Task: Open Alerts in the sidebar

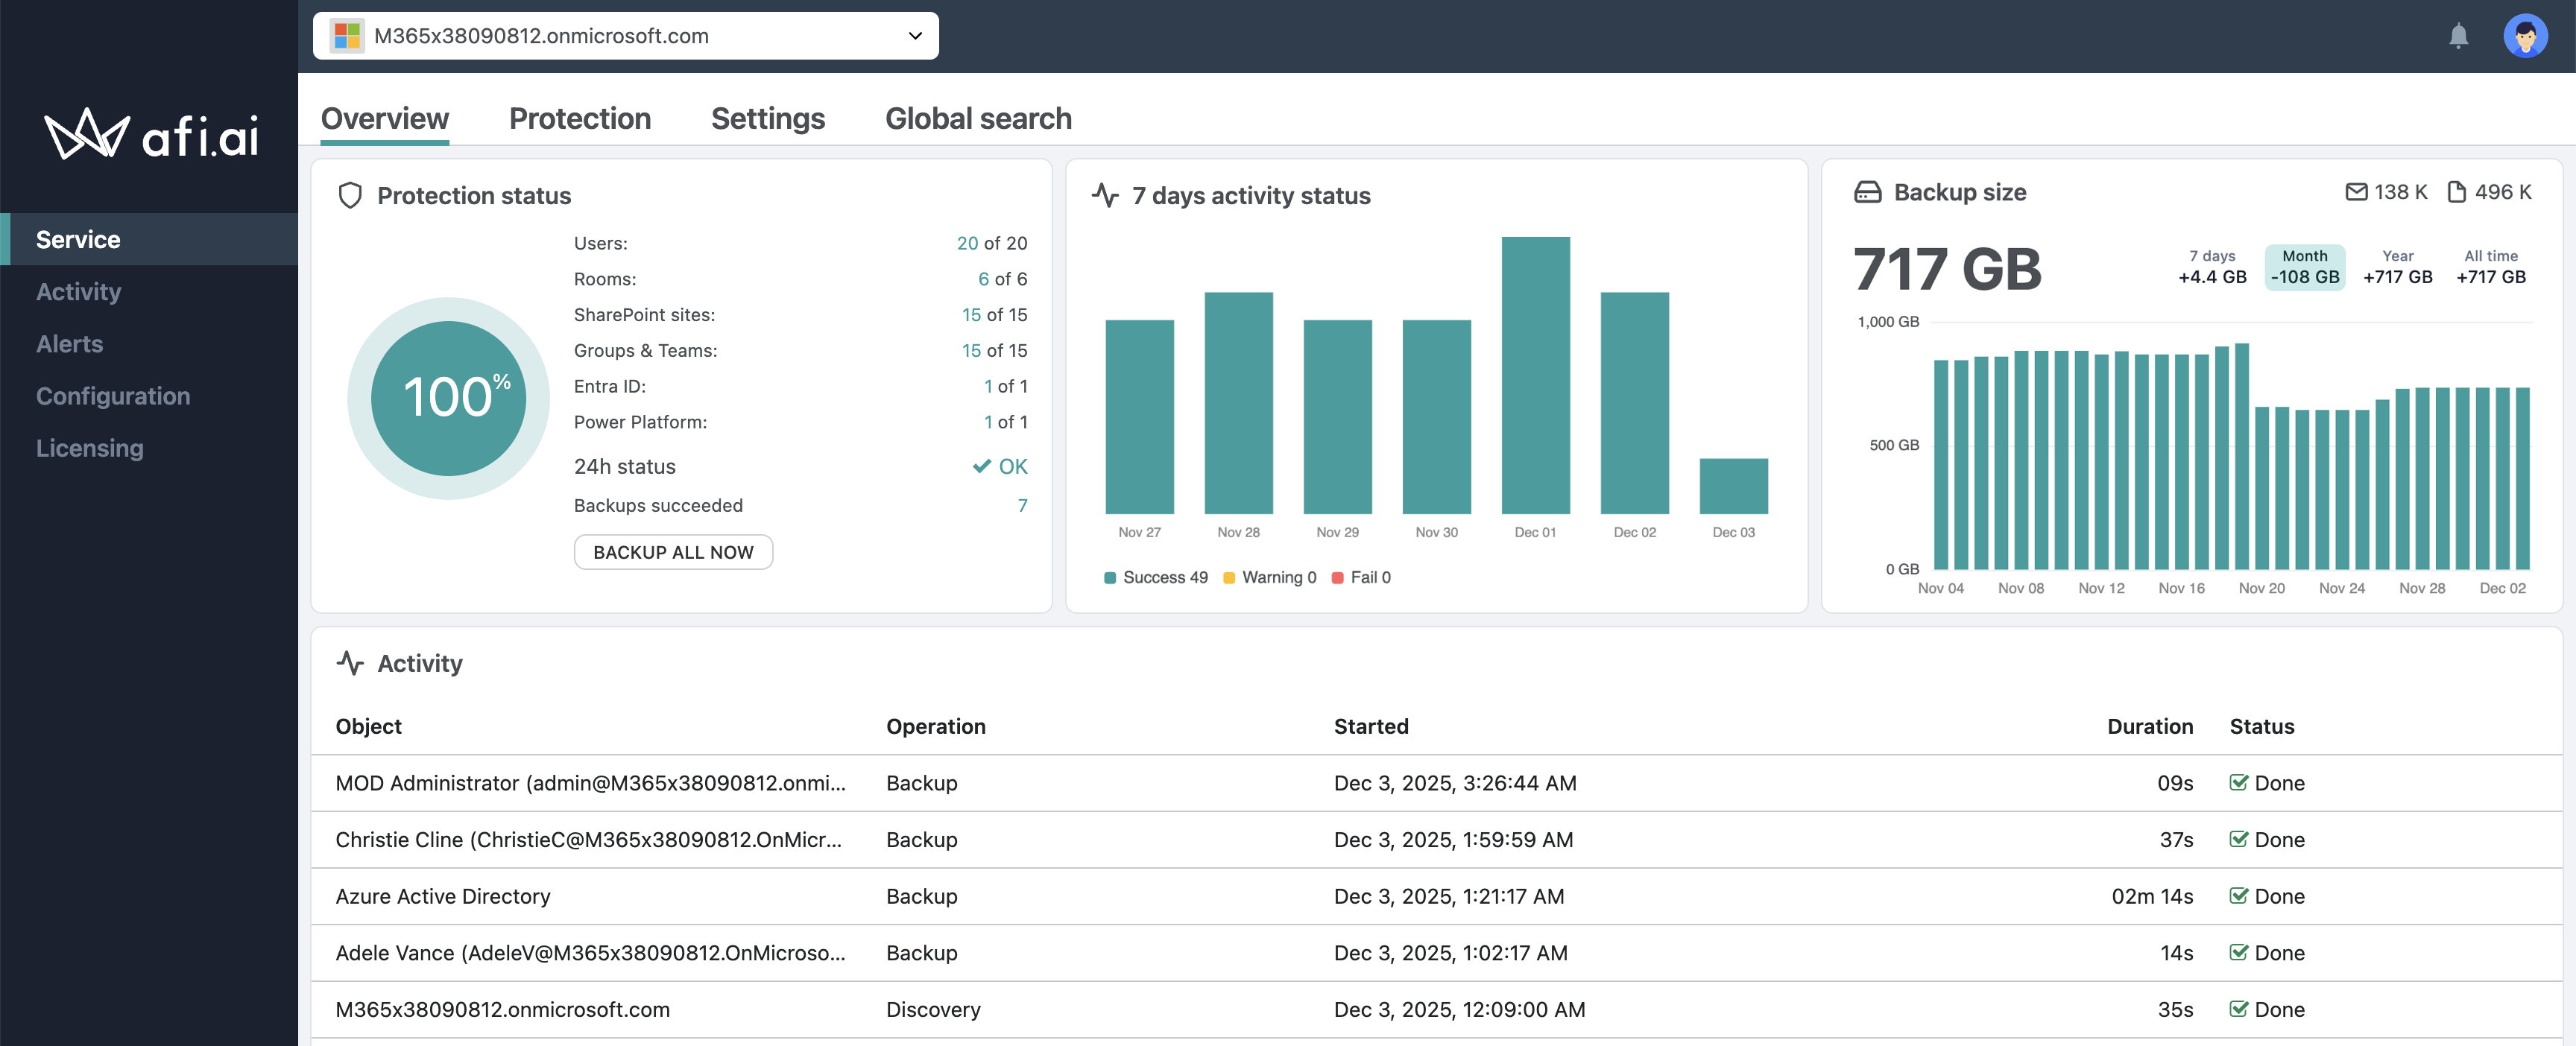Action: click(70, 344)
